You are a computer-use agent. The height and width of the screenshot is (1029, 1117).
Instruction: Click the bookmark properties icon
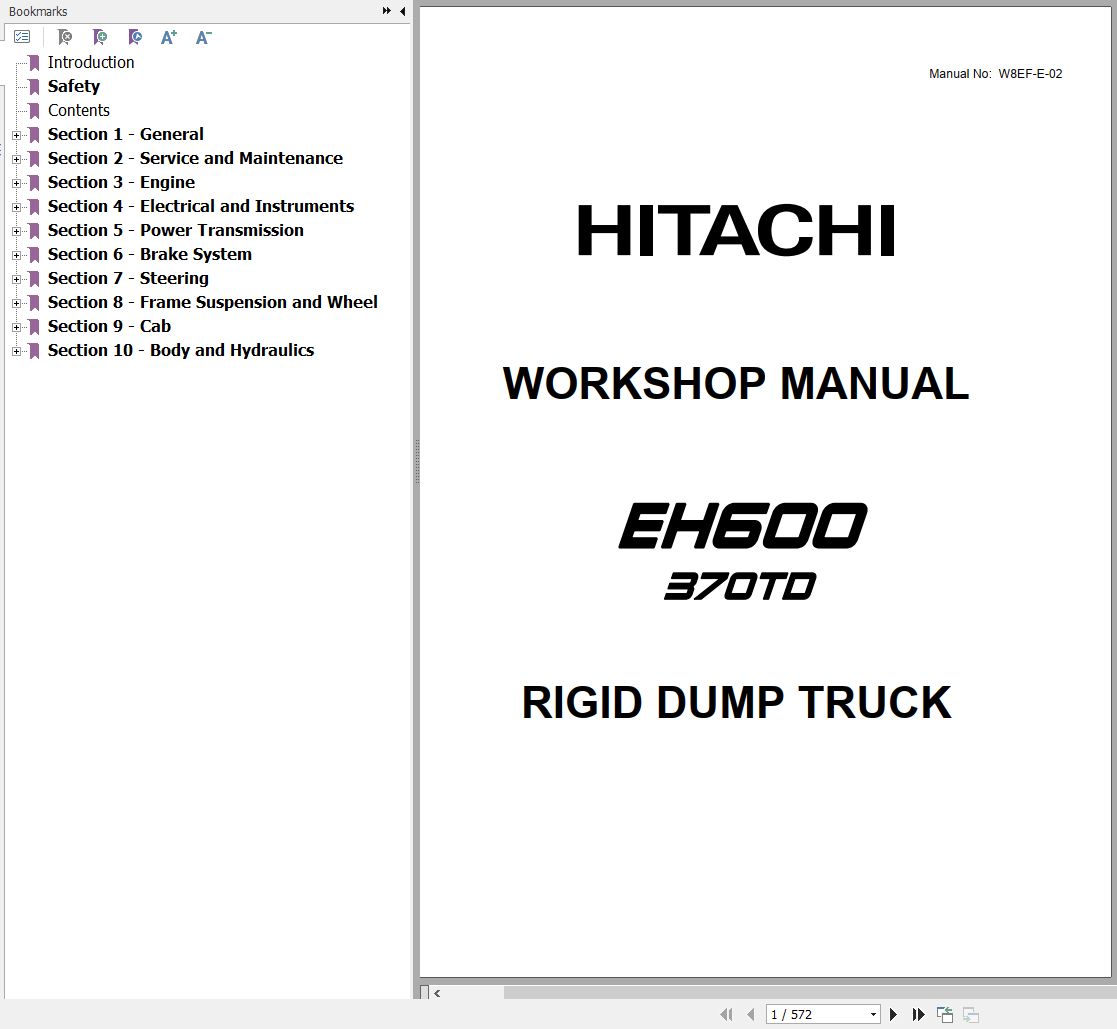coord(135,36)
